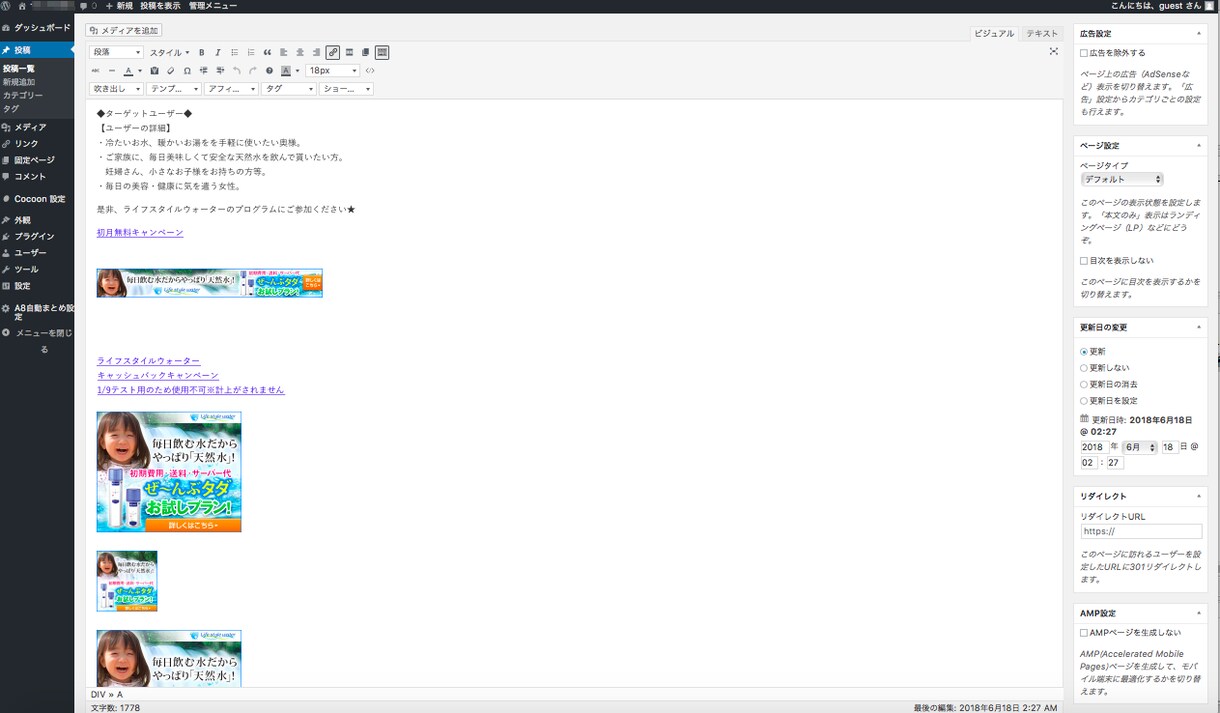Open keyboard shortcuts help icon
Viewport: 1220px width, 713px height.
(269, 71)
